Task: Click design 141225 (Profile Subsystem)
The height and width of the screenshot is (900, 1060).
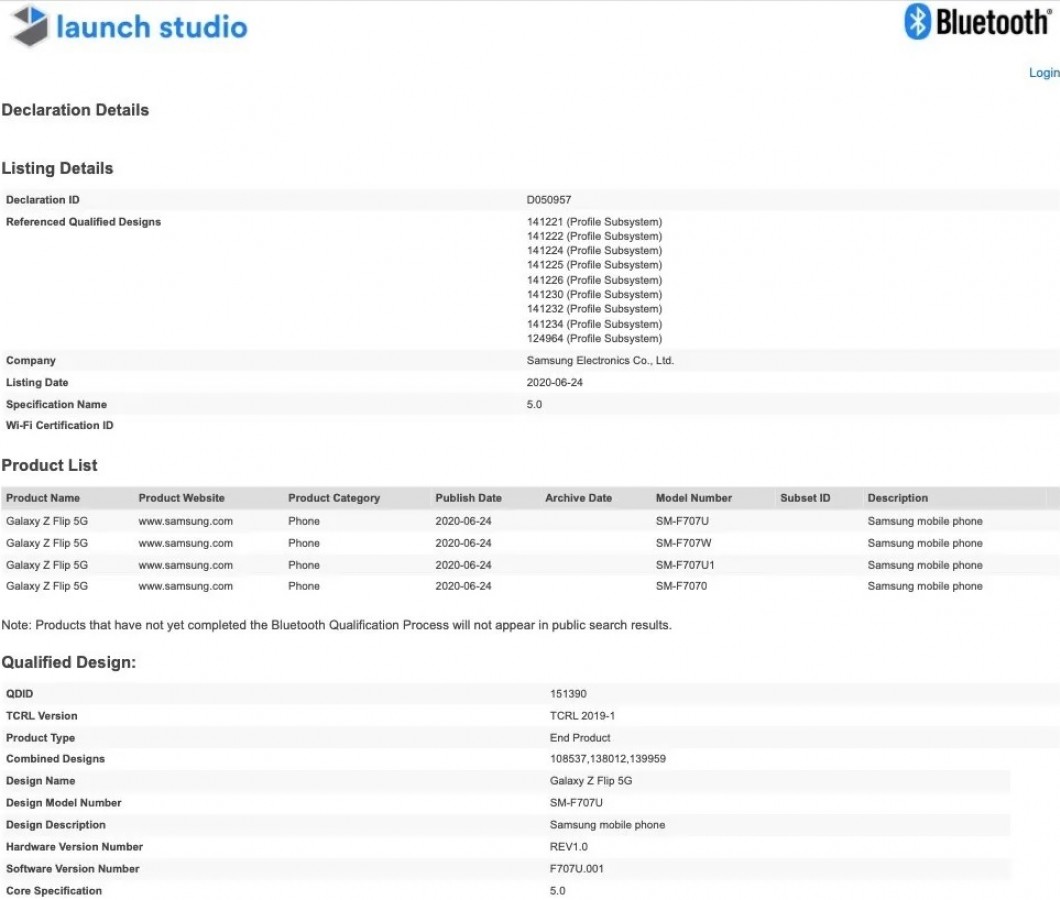Action: [x=594, y=265]
